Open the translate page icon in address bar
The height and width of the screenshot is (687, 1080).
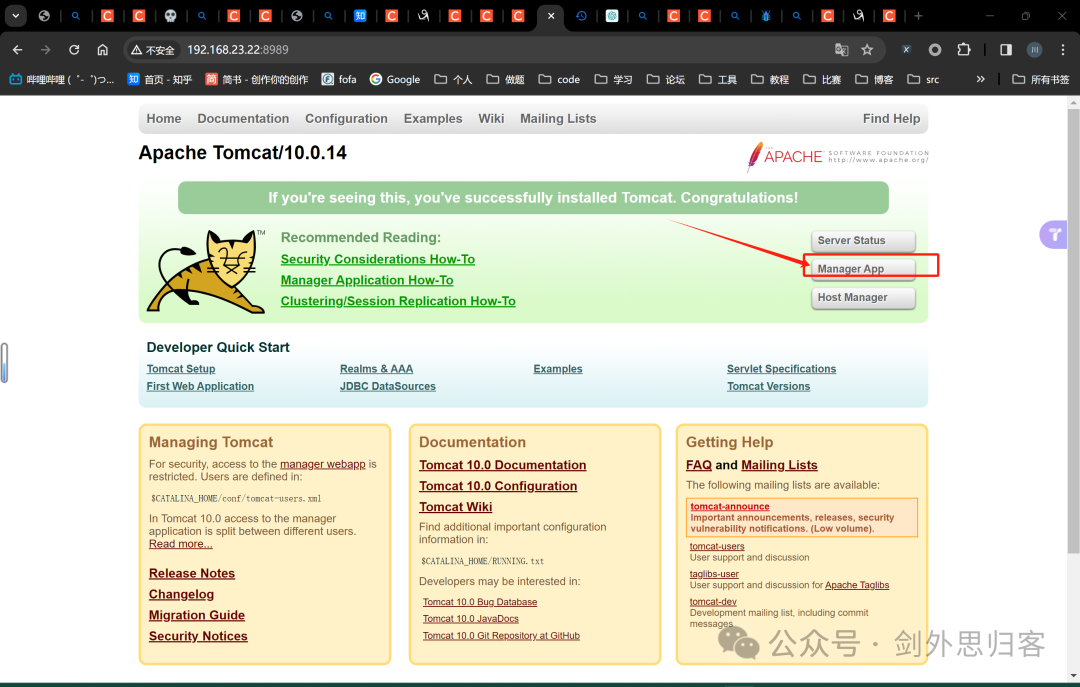coord(842,50)
